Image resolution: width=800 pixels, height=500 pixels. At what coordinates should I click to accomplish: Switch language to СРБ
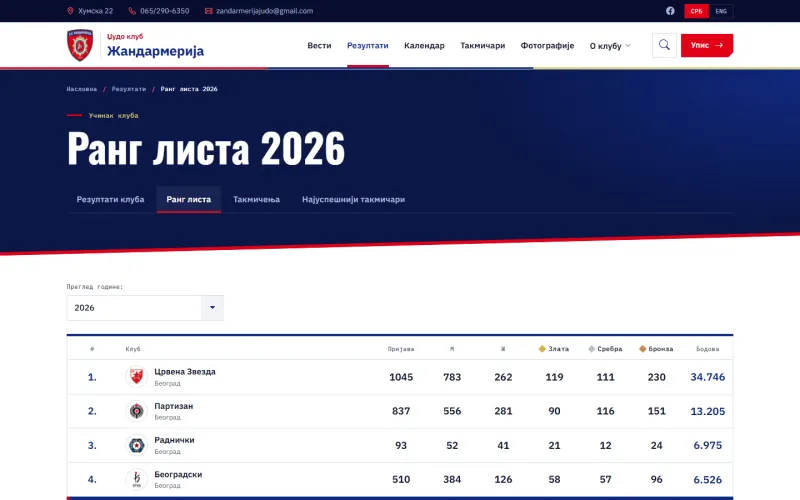[x=696, y=11]
